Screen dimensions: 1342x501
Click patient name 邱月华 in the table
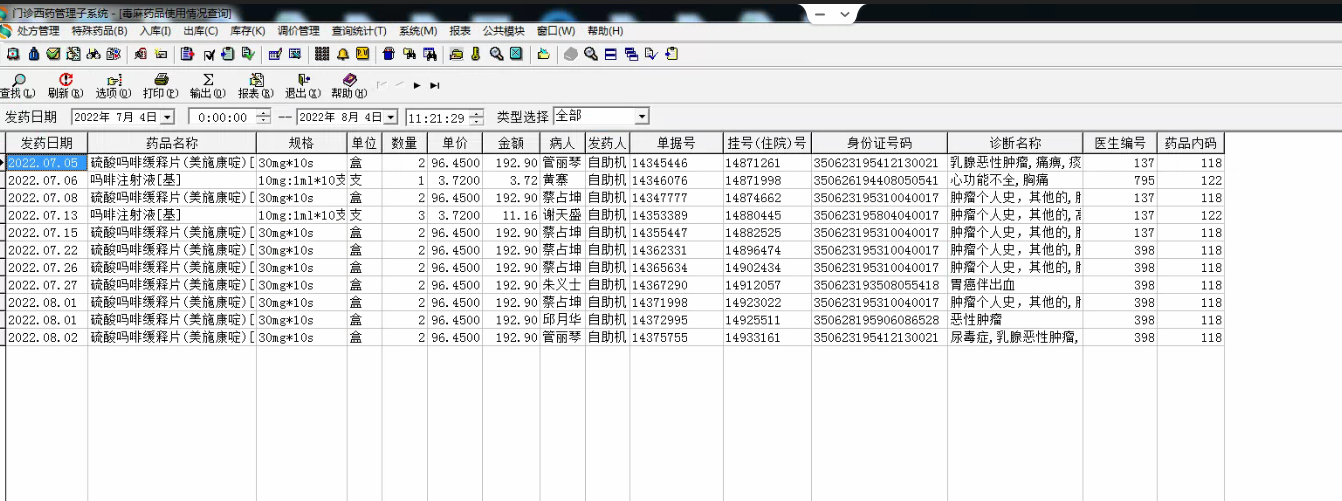tap(561, 320)
